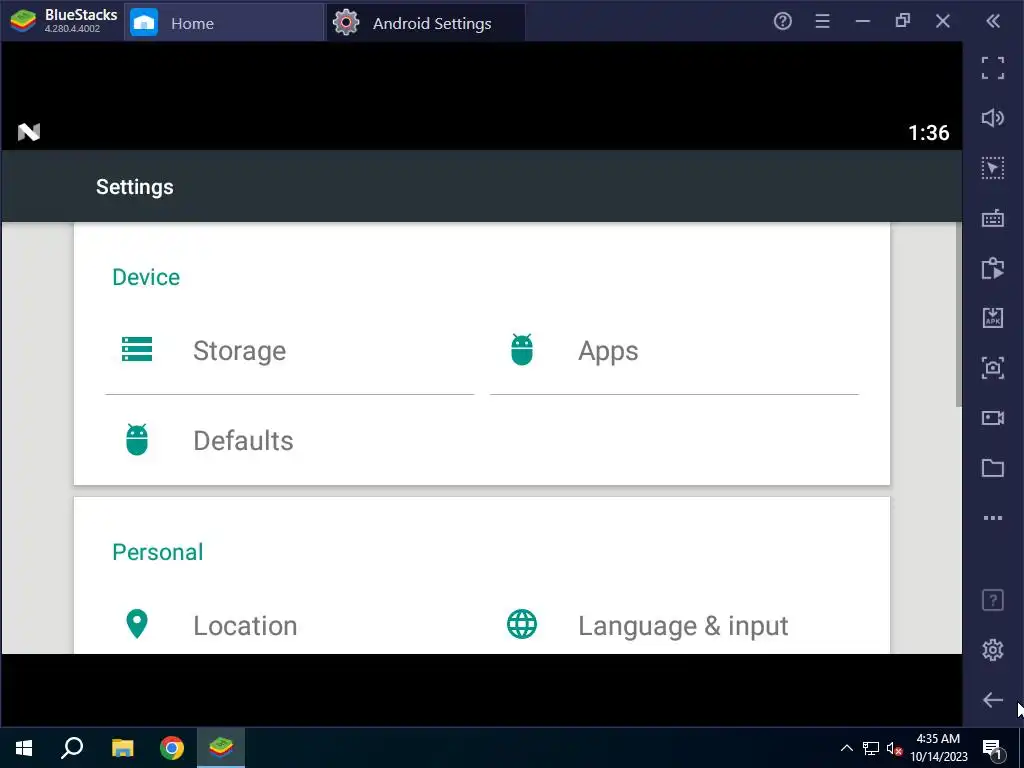Click the network tray icon
The width and height of the screenshot is (1024, 768).
pyautogui.click(x=871, y=748)
